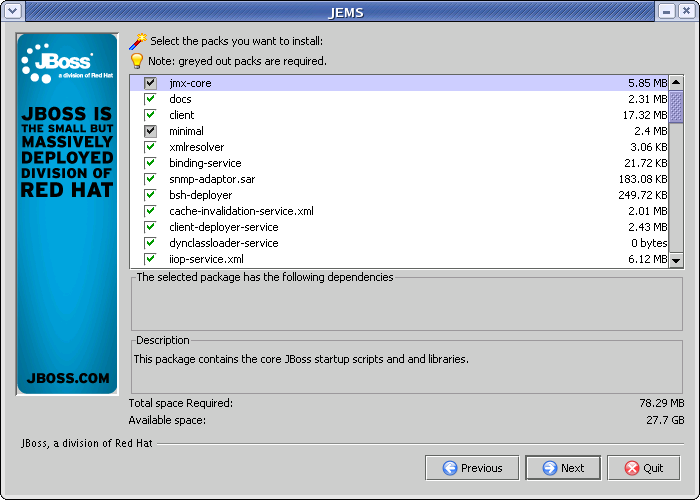
Task: Uncheck the cache-invalidation-service.xml checkbox
Action: (150, 211)
